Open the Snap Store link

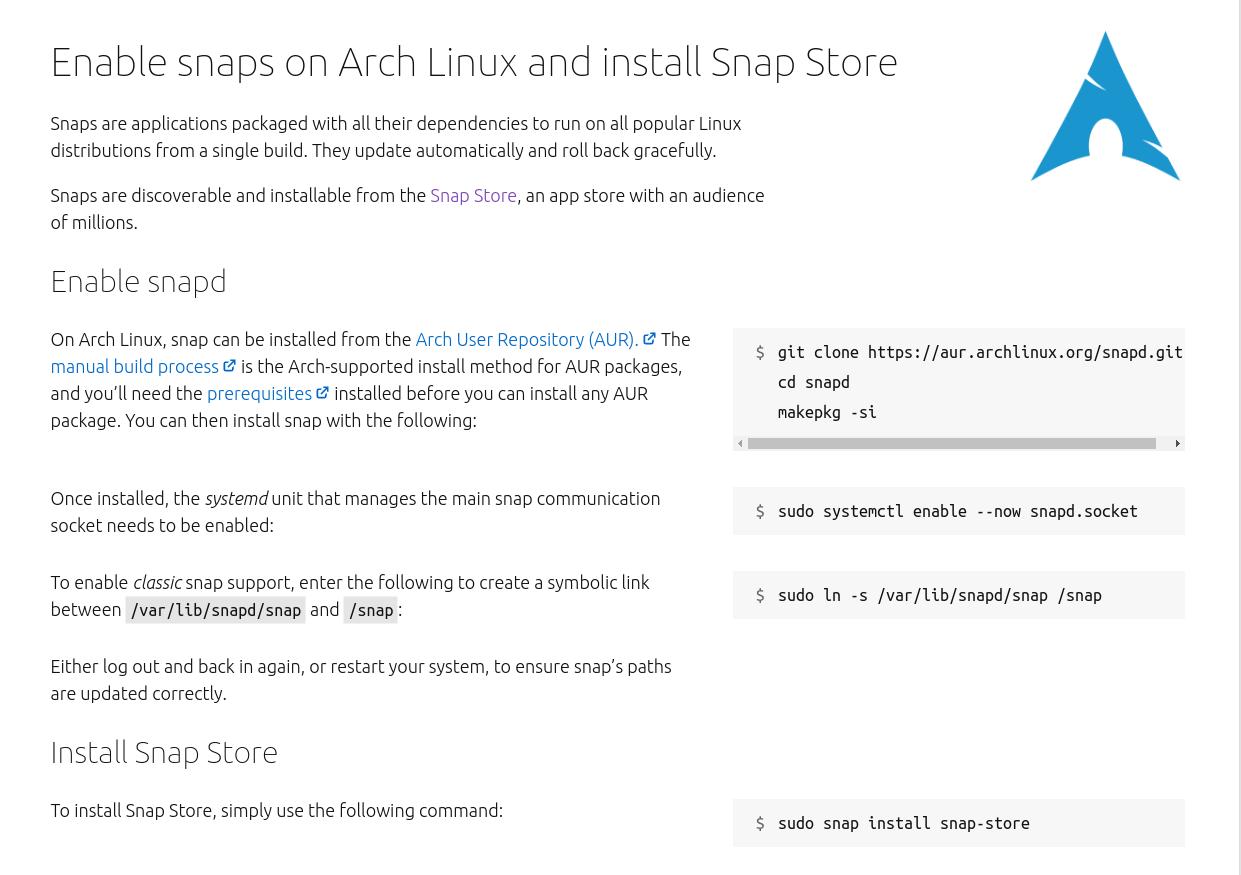473,195
